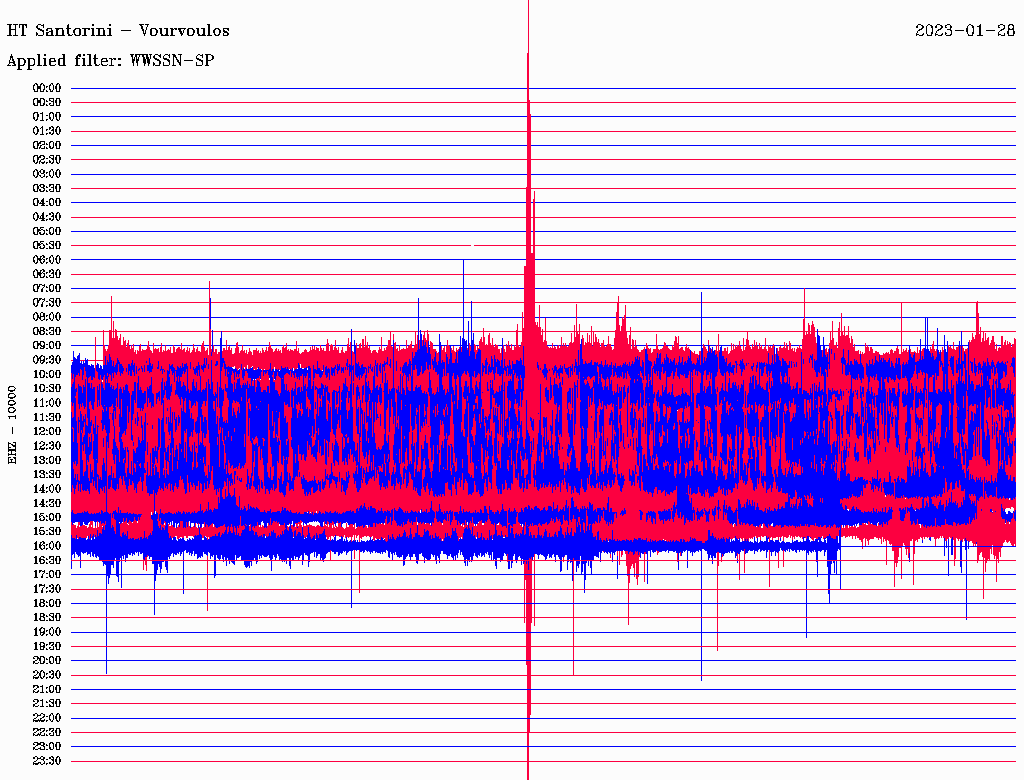The height and width of the screenshot is (780, 1024).
Task: Click the 05:00 time label
Action: tap(47, 231)
